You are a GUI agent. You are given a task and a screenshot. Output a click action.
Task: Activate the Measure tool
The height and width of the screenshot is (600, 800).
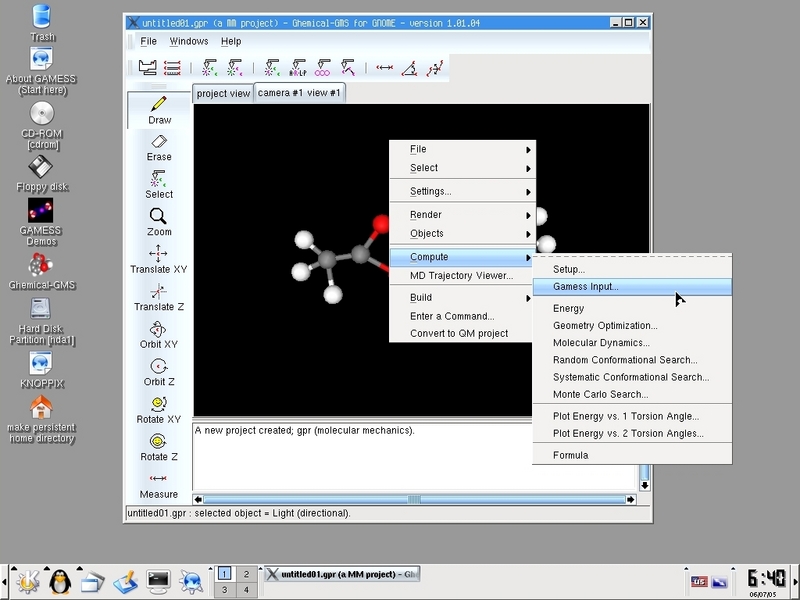[x=159, y=484]
